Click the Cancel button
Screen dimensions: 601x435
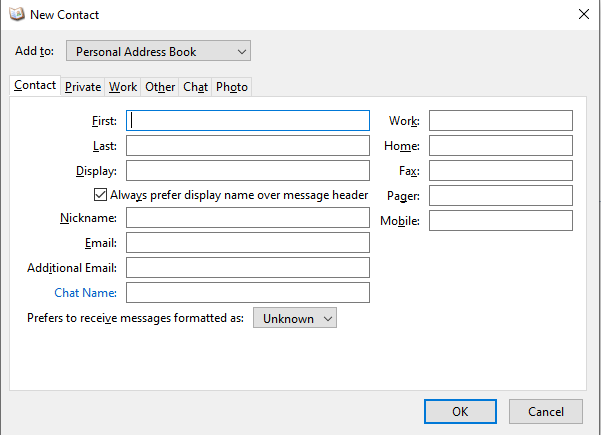click(x=546, y=412)
